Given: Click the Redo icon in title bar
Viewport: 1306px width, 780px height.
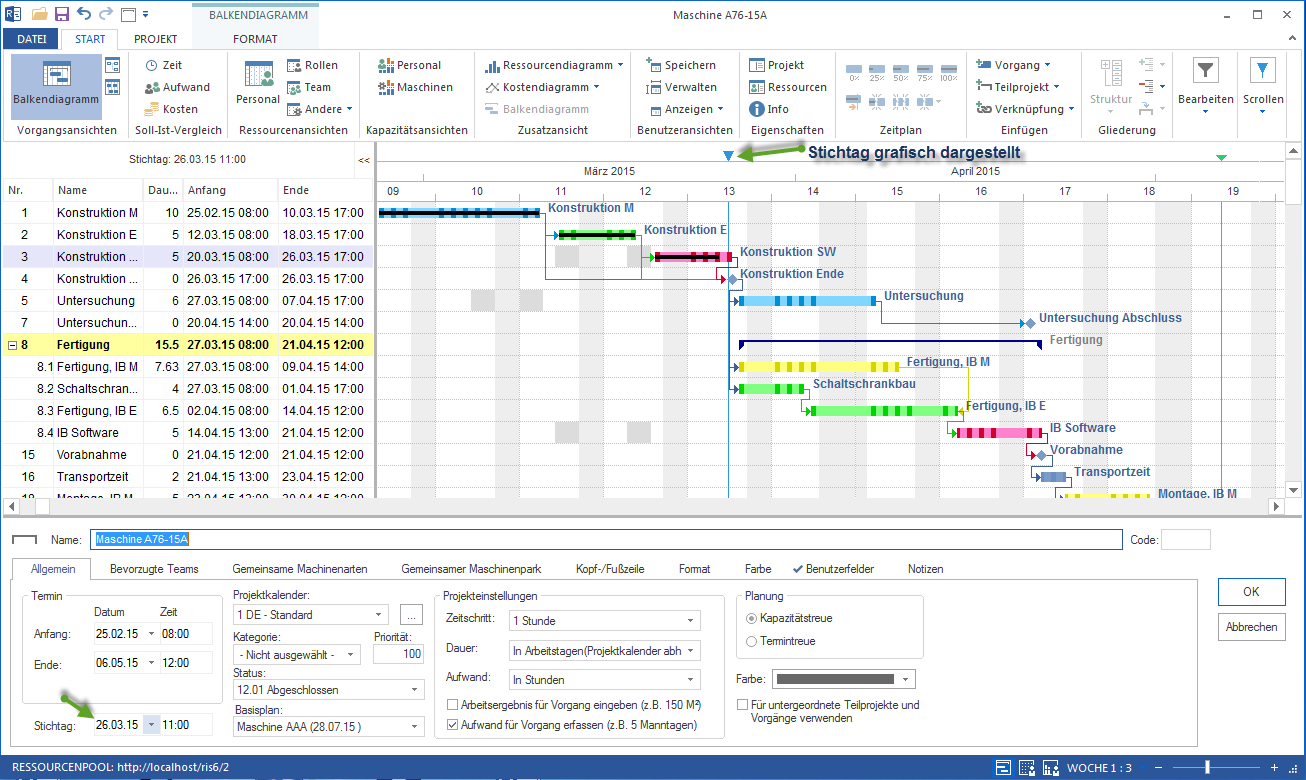Looking at the screenshot, I should point(106,14).
